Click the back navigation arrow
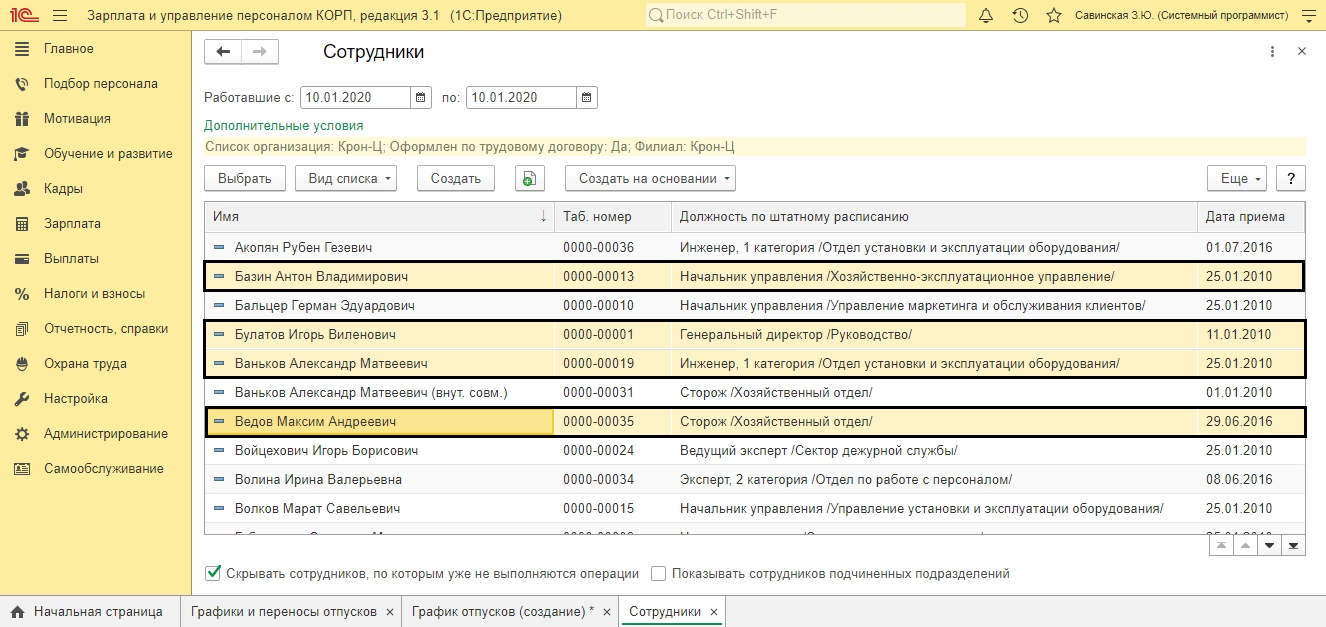 (223, 52)
